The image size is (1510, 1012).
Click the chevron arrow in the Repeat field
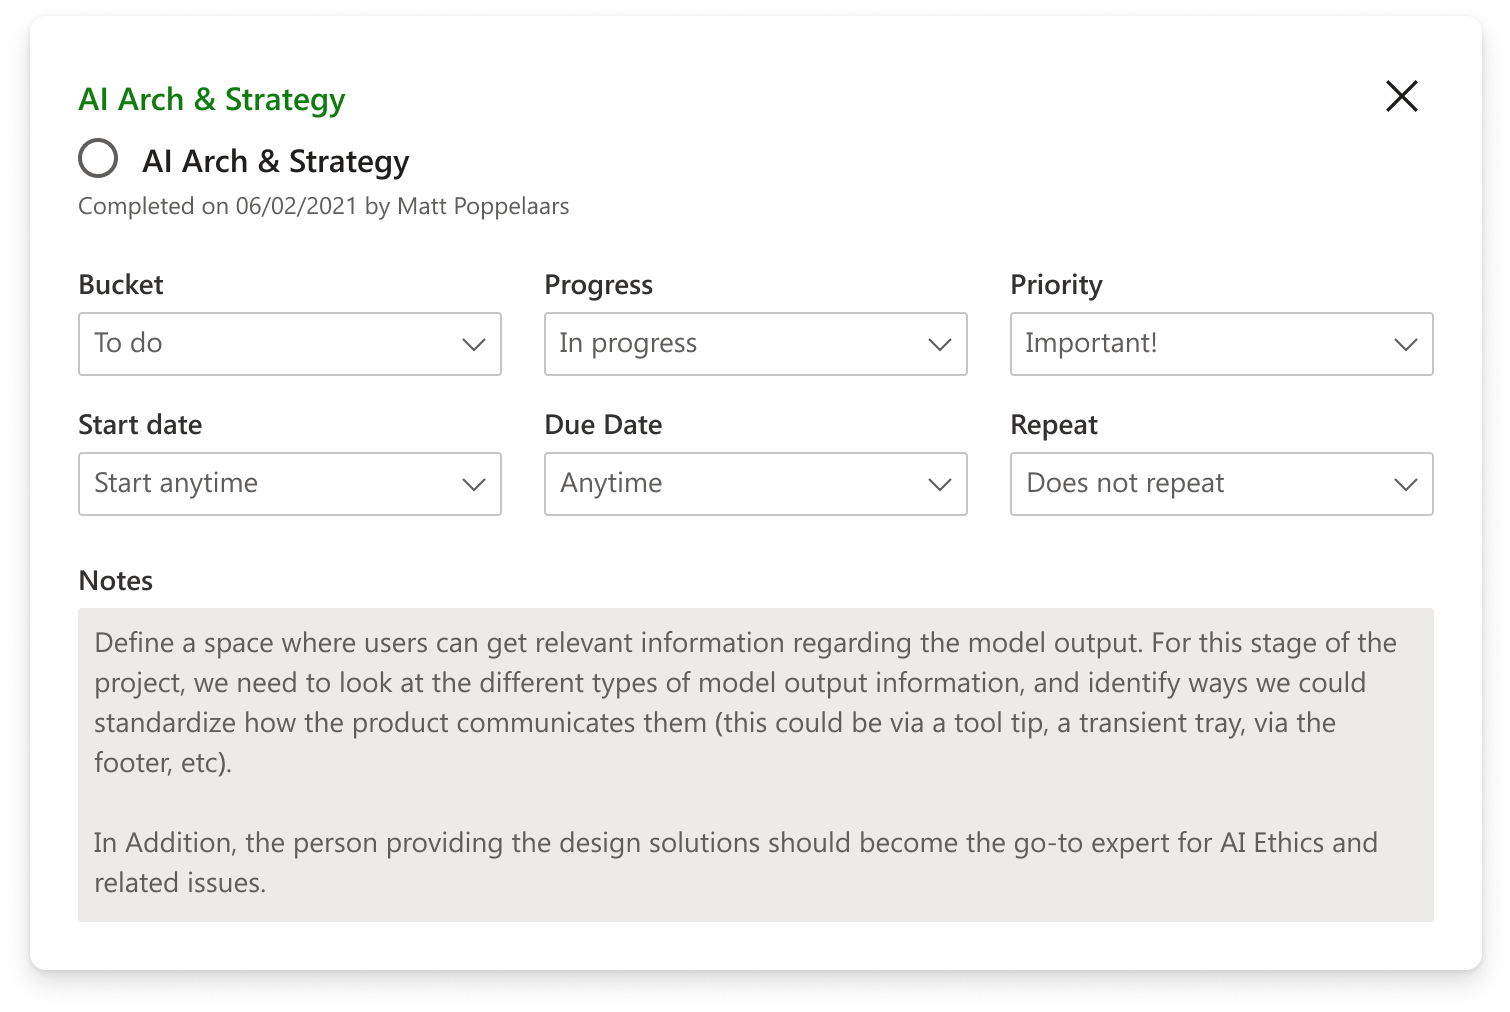click(x=1406, y=485)
